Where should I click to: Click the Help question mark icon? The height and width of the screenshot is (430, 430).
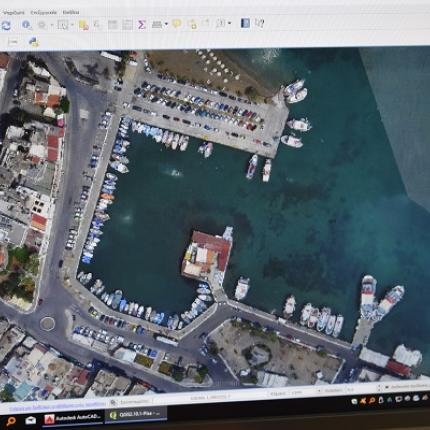259,23
